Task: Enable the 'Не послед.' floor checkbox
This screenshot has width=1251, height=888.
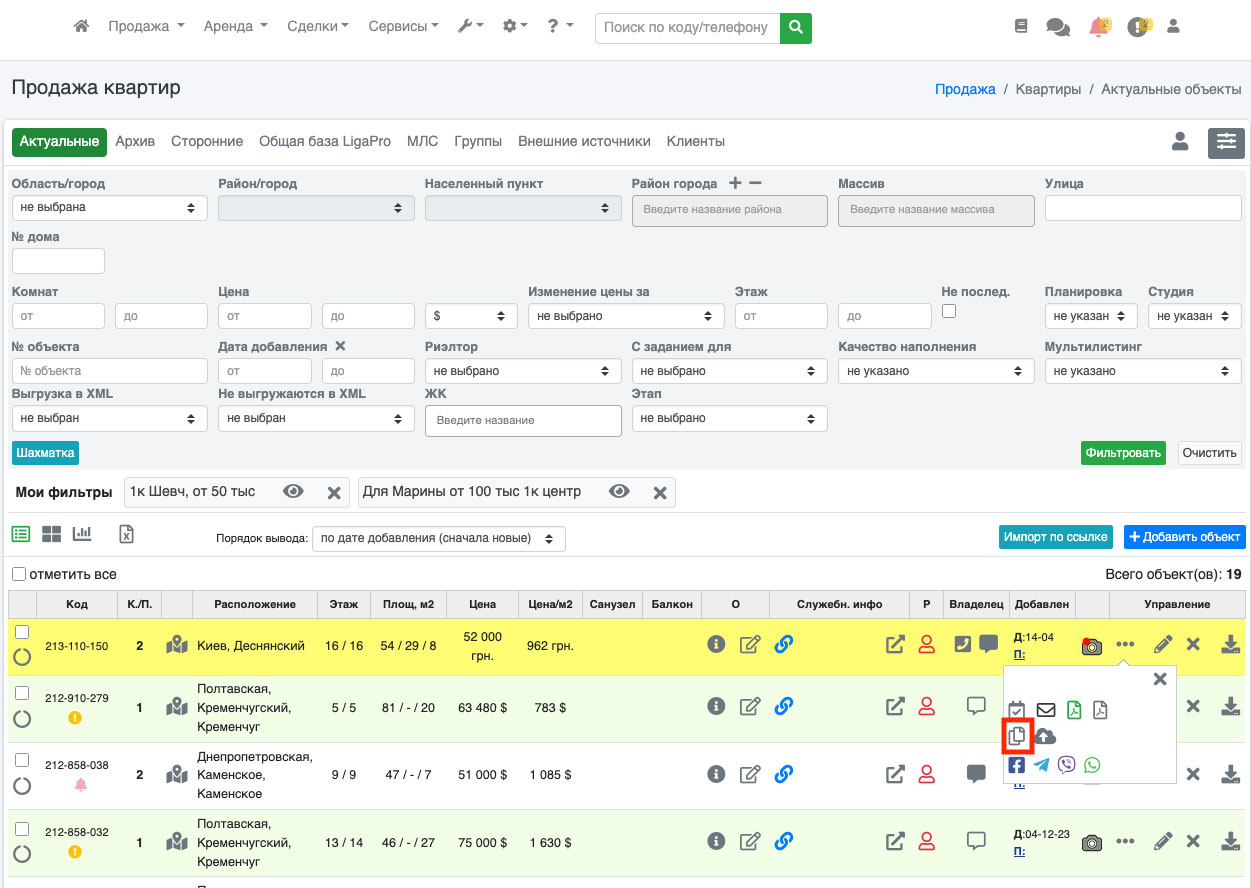Action: [949, 311]
